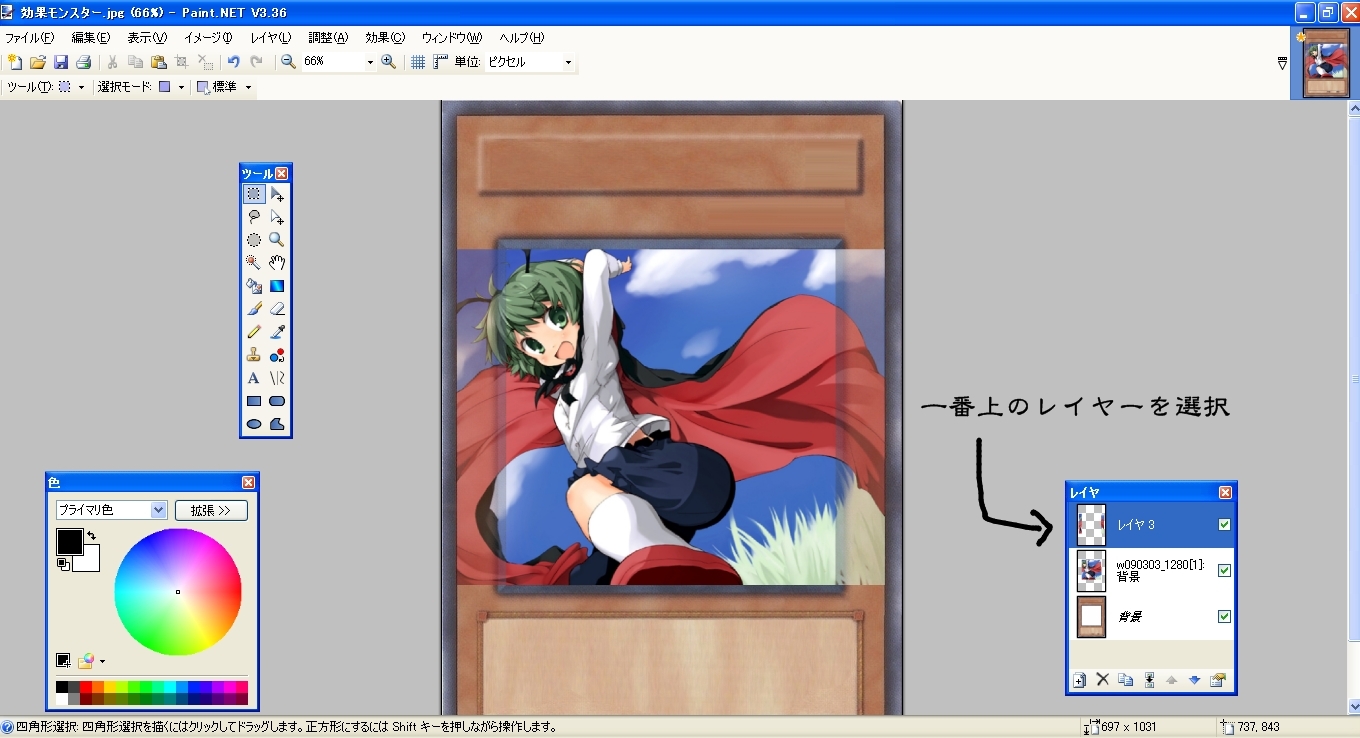Choose the Rounded Rectangle tool

pos(277,401)
